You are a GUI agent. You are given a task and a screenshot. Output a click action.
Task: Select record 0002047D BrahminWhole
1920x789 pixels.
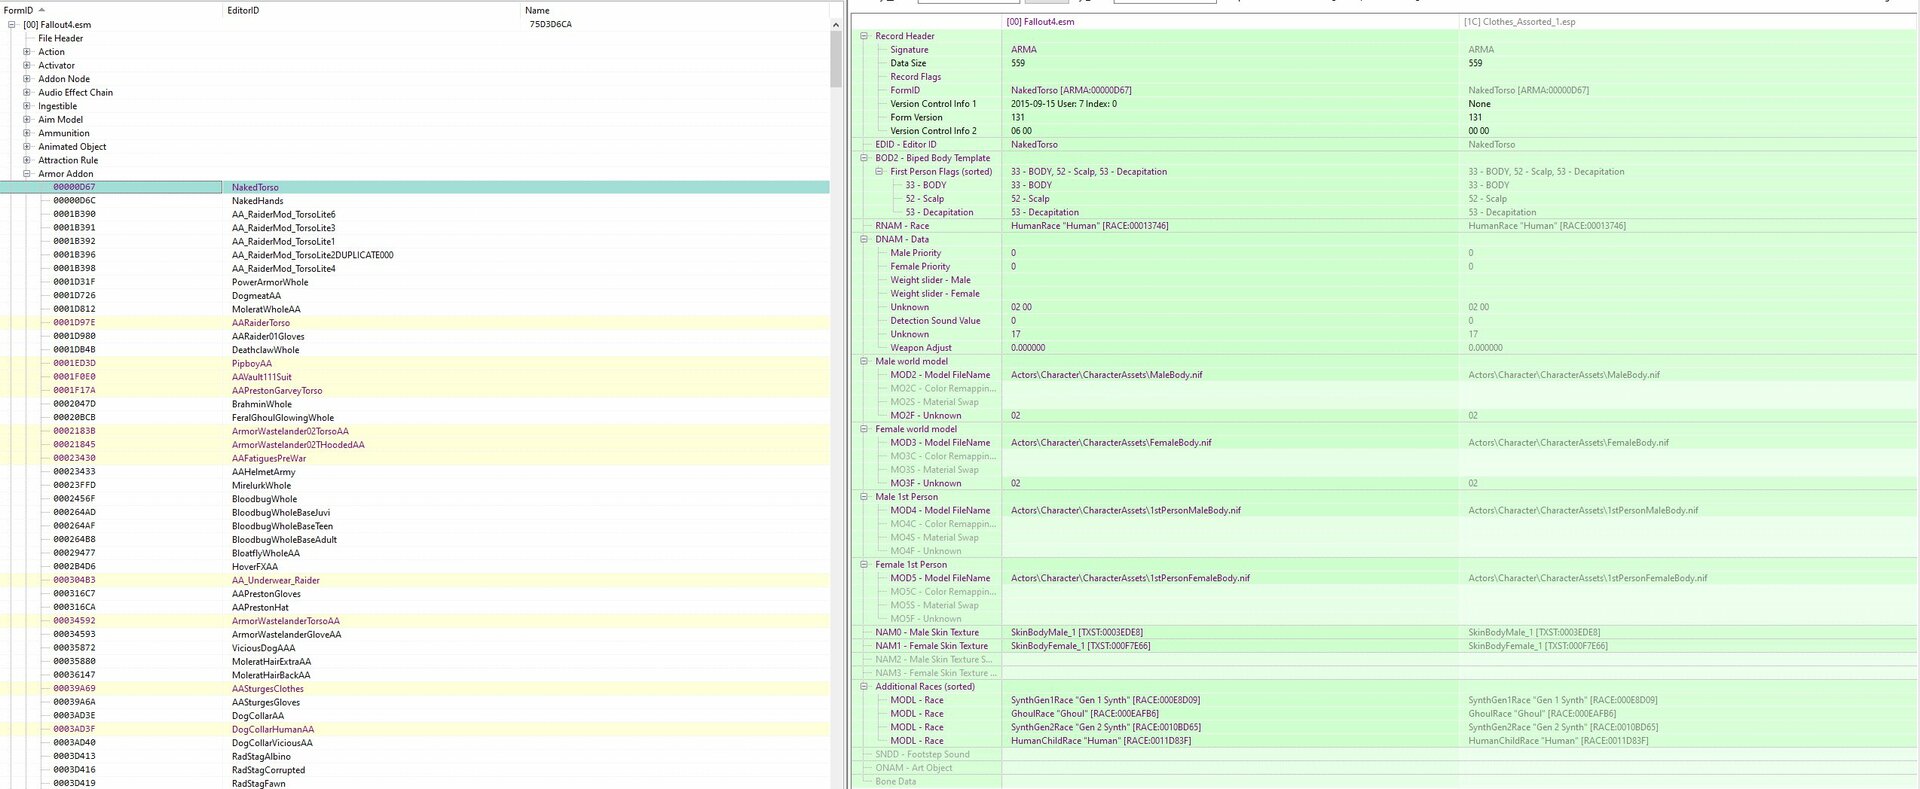(415, 404)
